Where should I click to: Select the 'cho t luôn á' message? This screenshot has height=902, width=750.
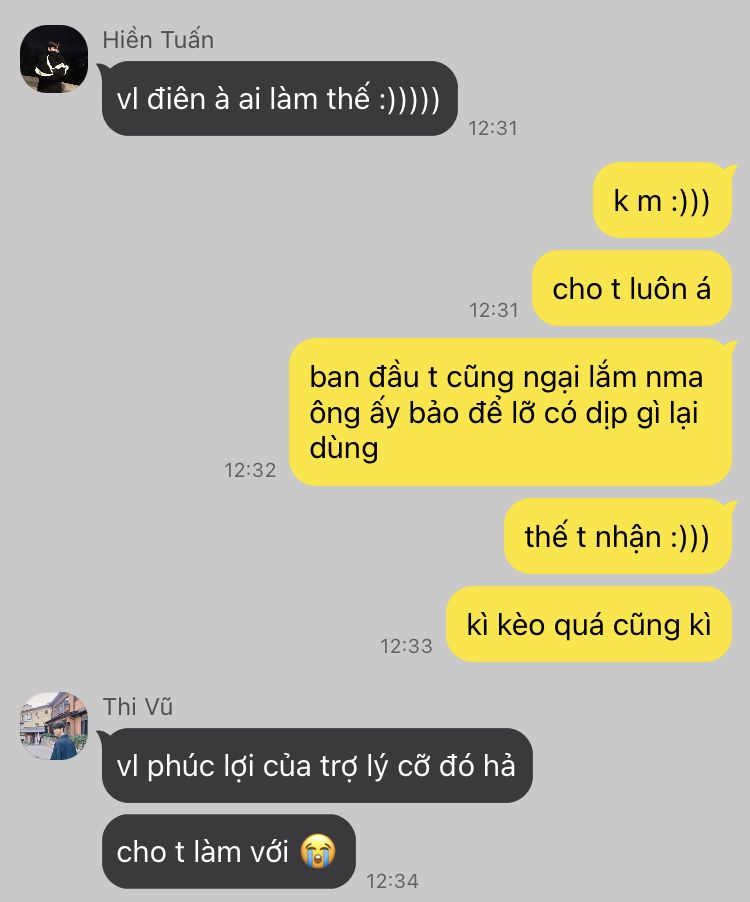point(632,288)
